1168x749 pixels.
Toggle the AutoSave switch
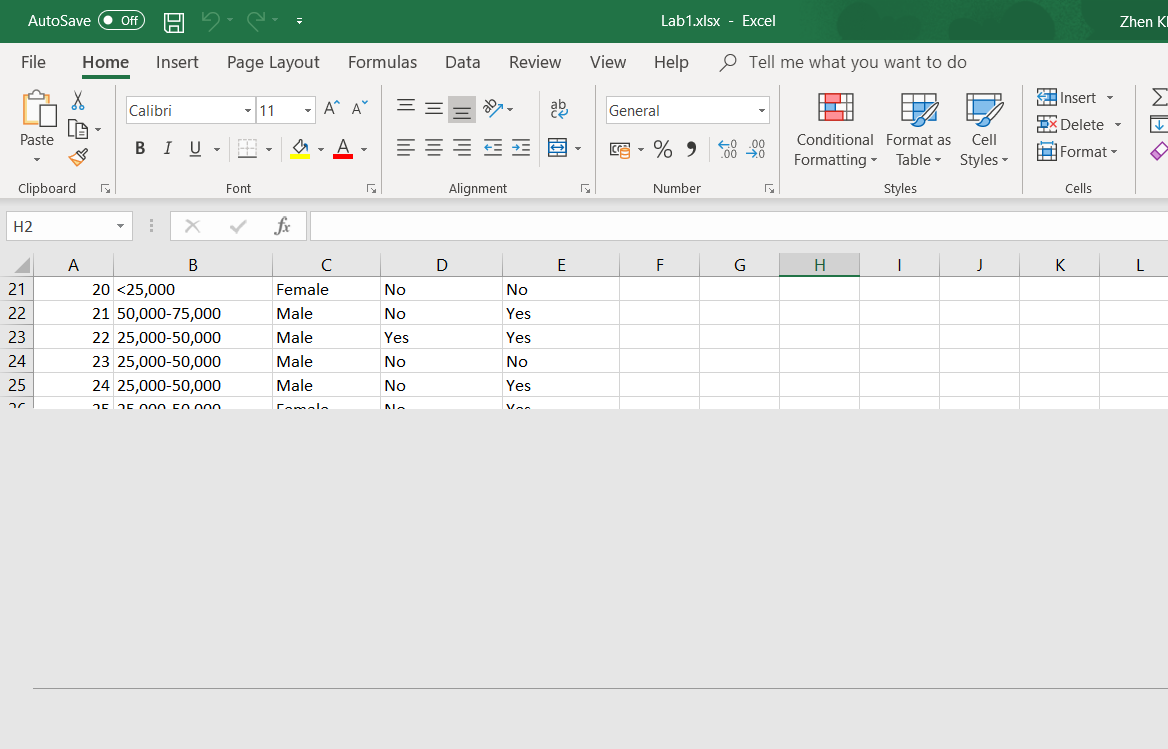coord(121,21)
